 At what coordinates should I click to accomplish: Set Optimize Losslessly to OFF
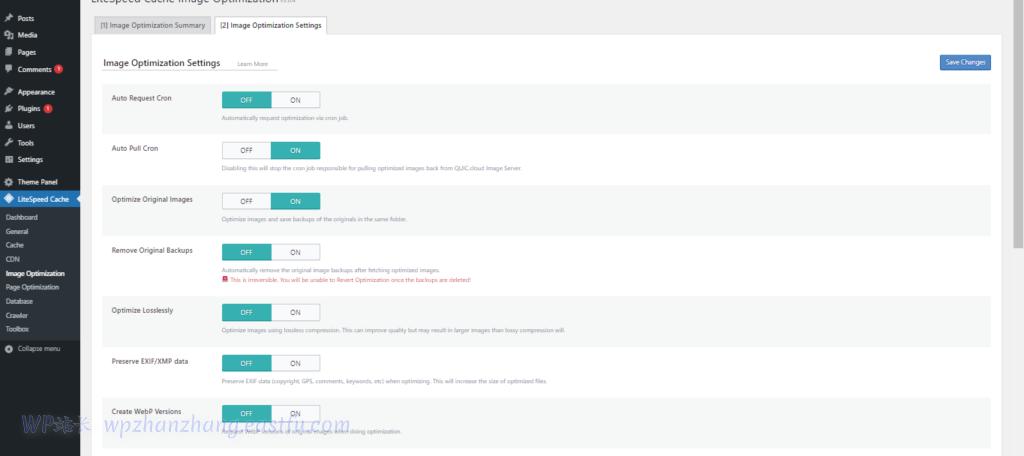246,312
